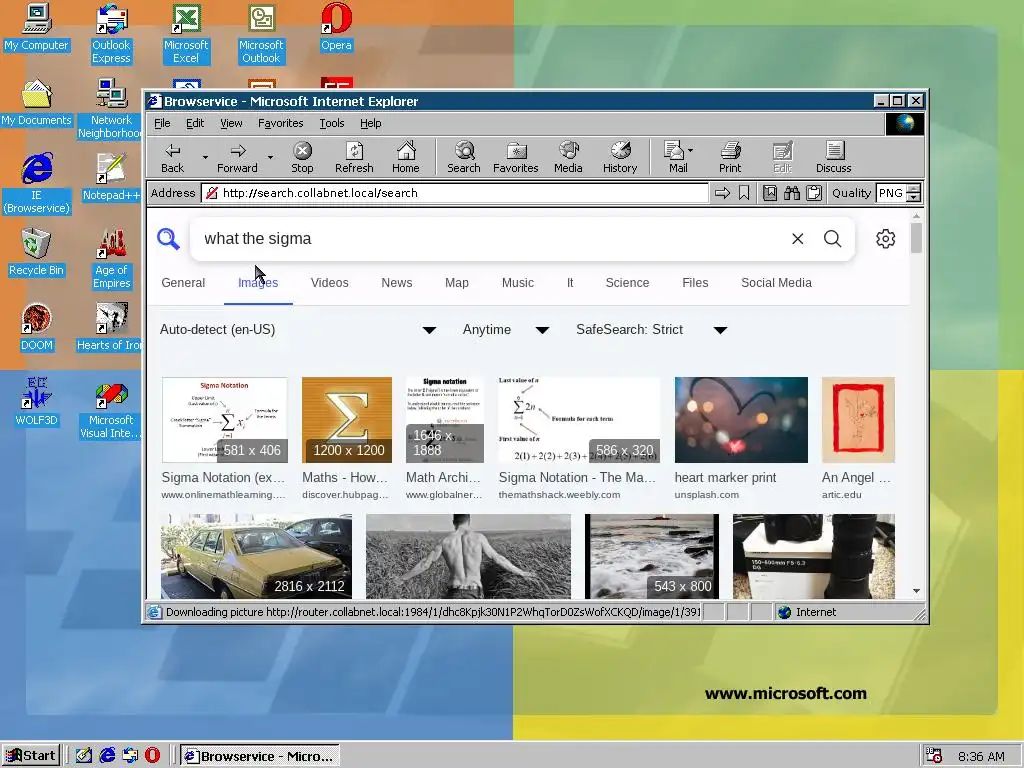Click the Back toolbar button

[x=172, y=157]
